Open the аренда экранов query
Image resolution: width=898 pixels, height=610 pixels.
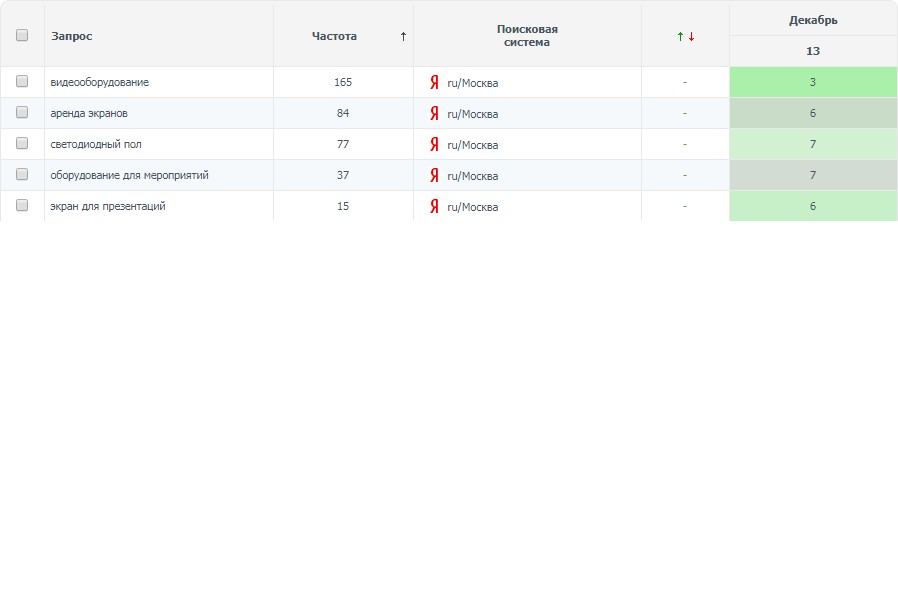click(x=89, y=113)
